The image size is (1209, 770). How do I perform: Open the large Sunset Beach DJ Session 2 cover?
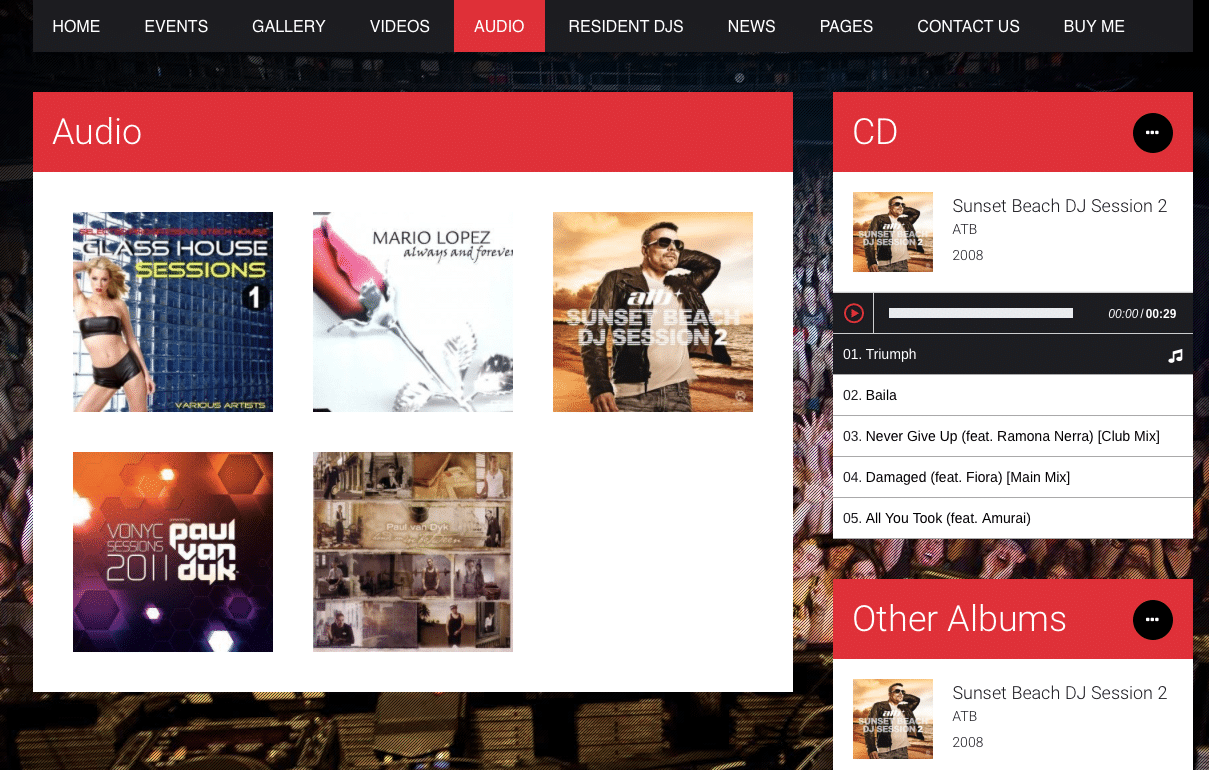pyautogui.click(x=653, y=312)
